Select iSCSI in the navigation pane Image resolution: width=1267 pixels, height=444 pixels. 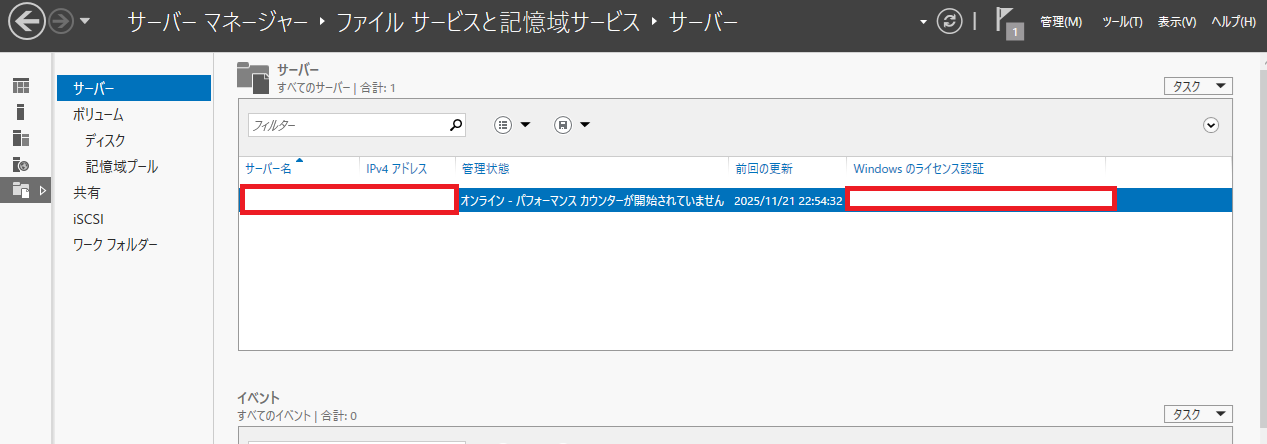(89, 219)
